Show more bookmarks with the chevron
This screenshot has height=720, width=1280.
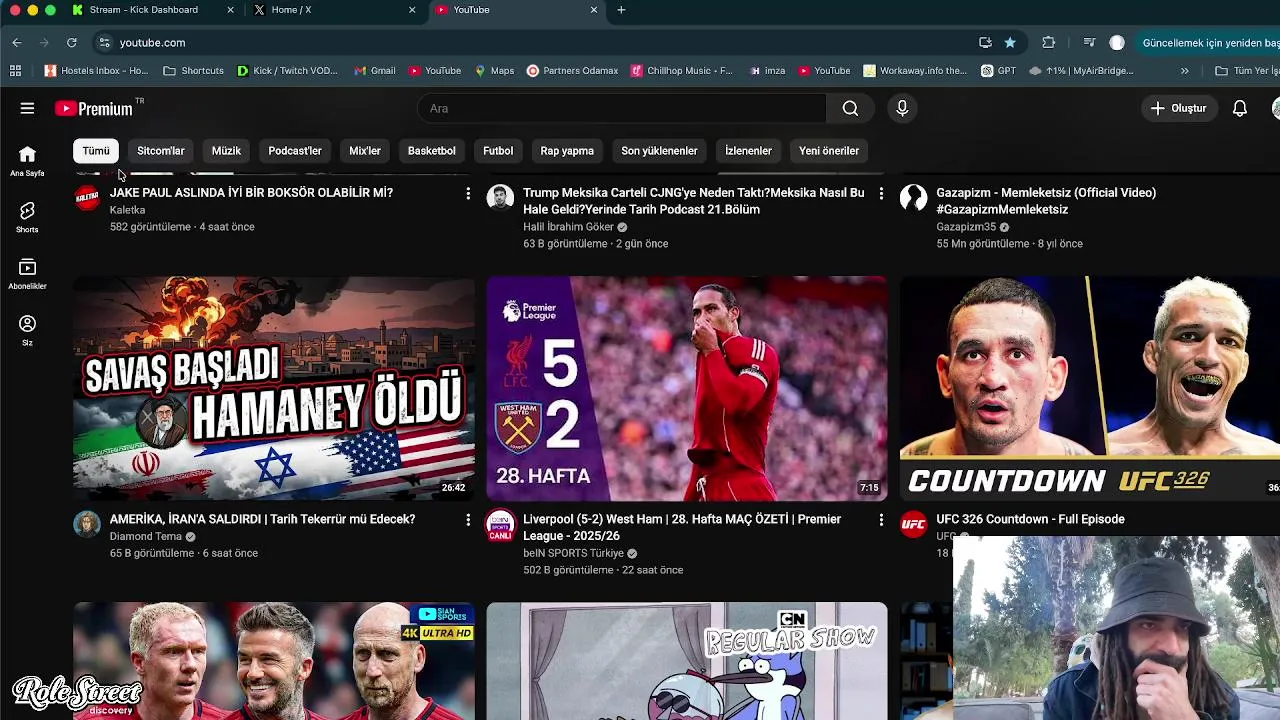pos(1185,71)
